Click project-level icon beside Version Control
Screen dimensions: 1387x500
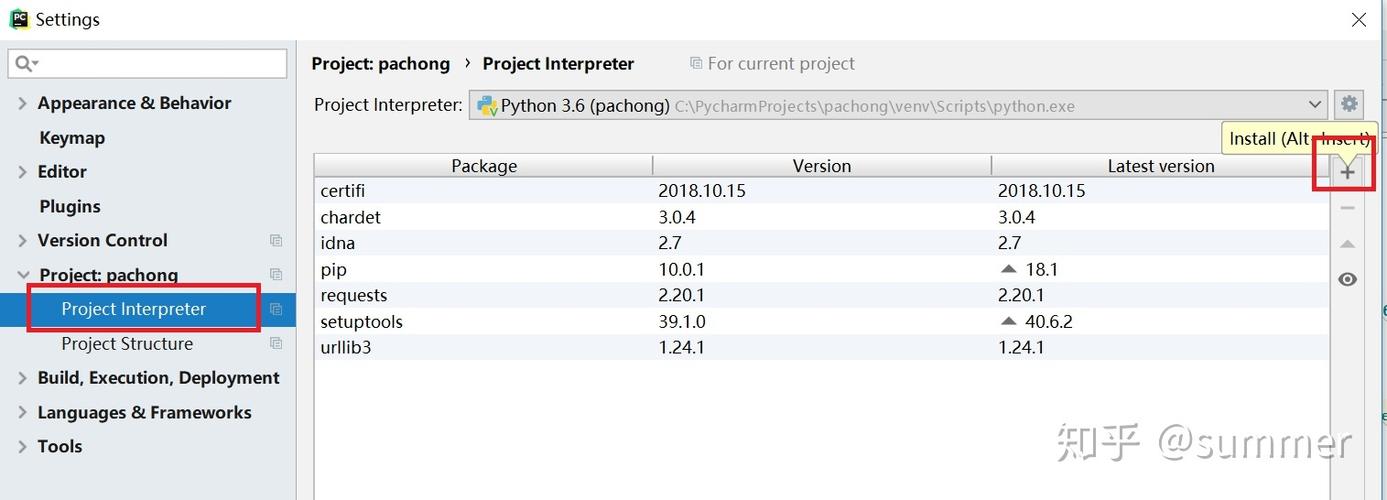[276, 241]
